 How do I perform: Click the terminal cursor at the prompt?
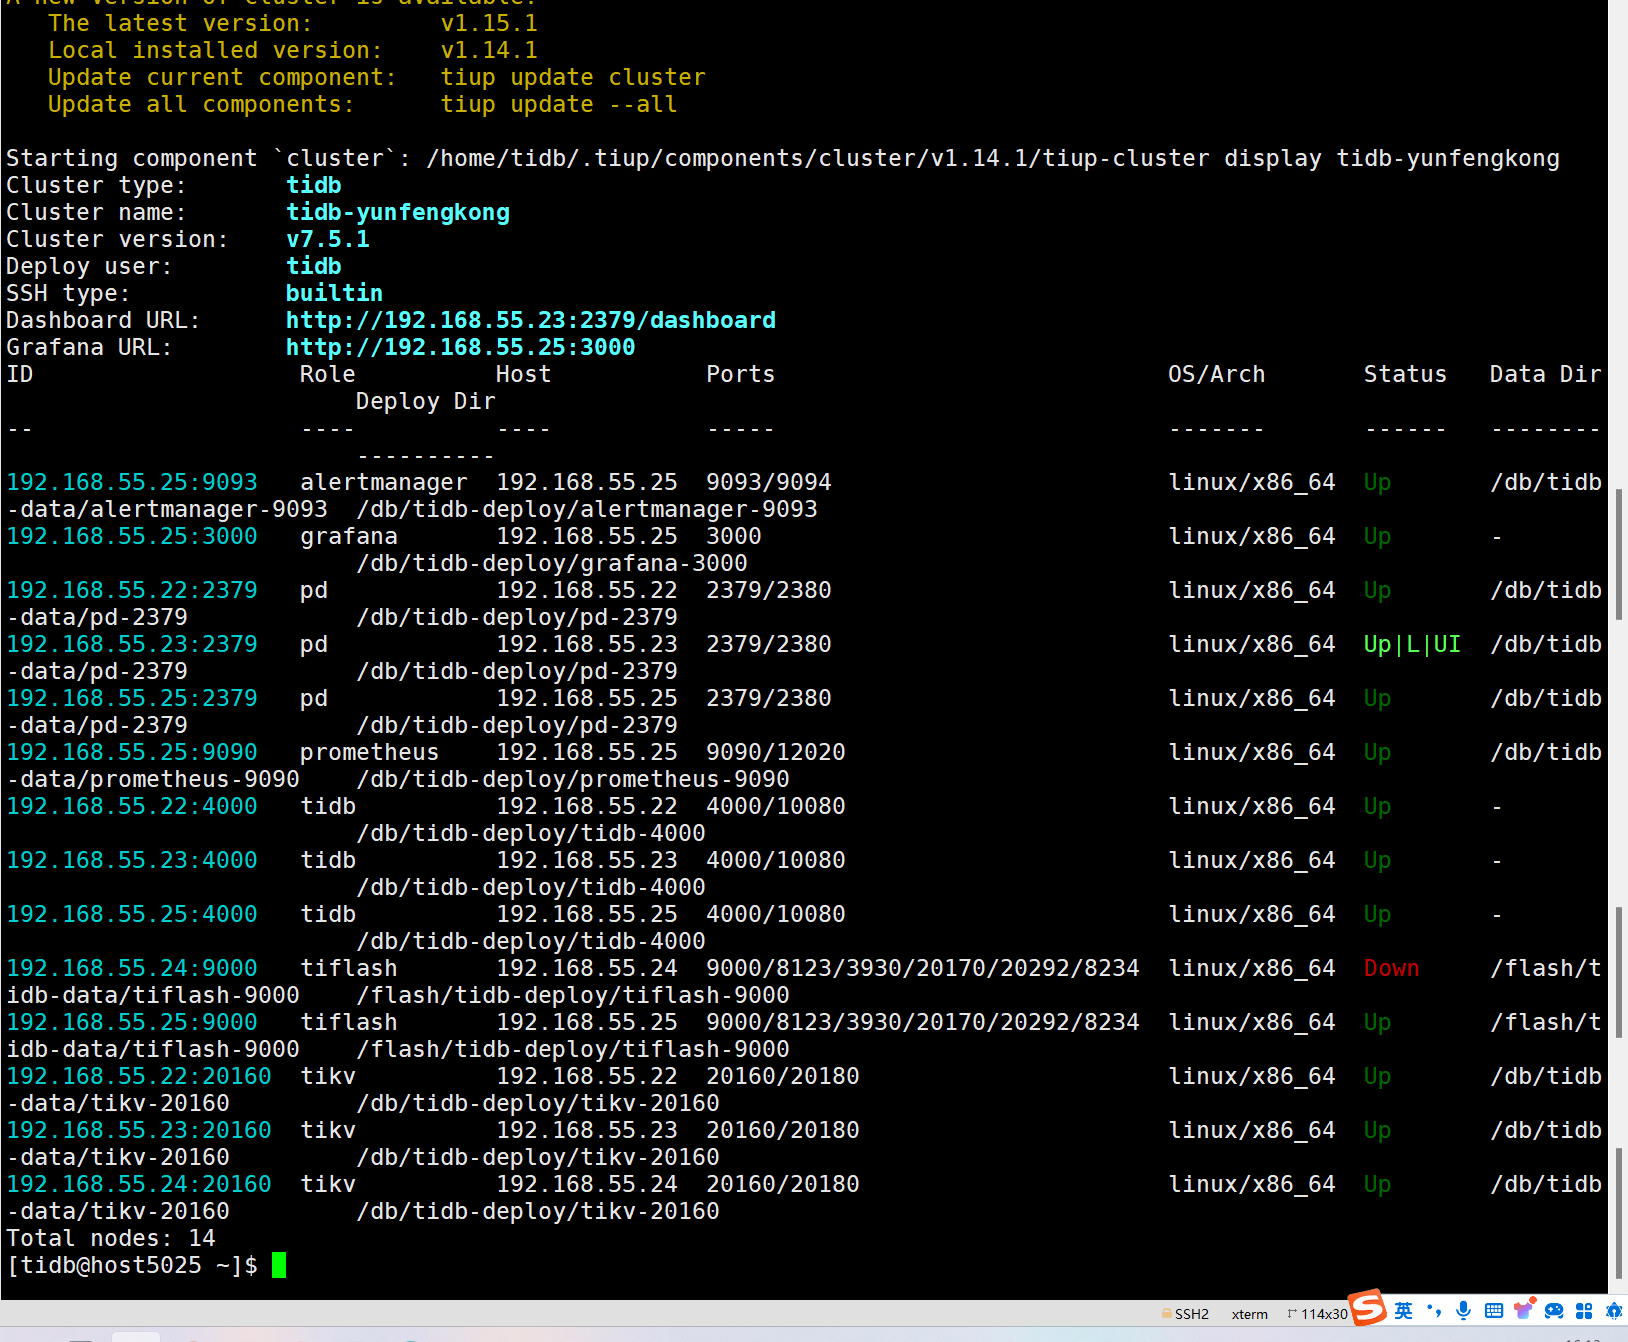point(279,1265)
